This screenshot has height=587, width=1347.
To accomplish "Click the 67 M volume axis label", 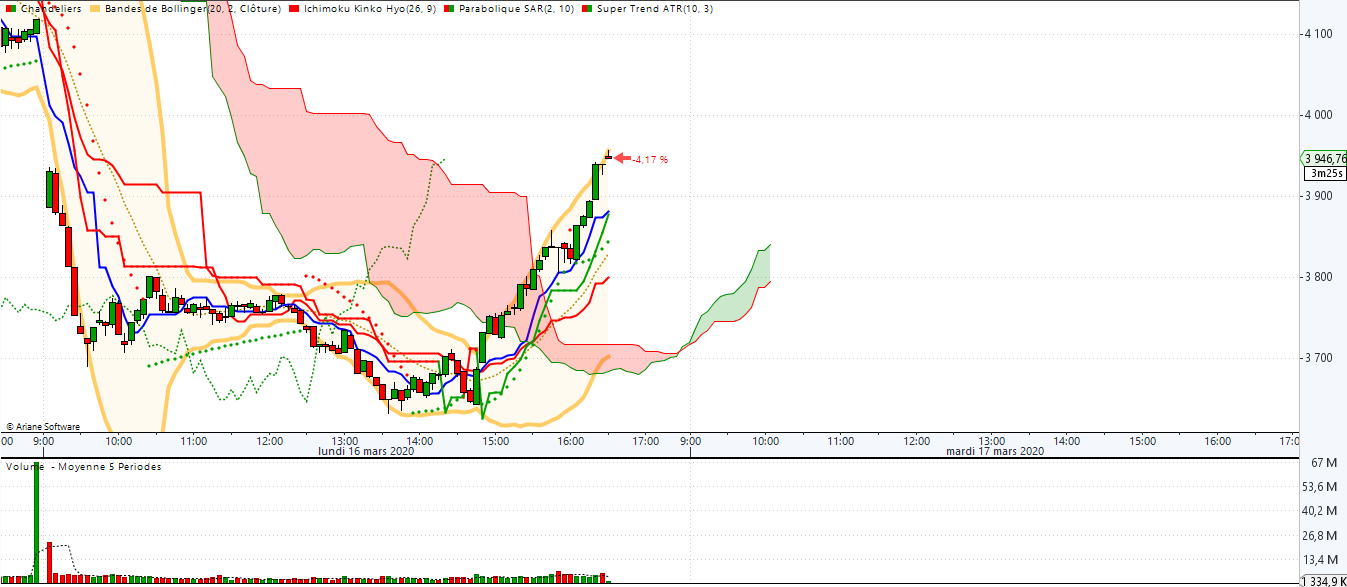I will point(1322,463).
